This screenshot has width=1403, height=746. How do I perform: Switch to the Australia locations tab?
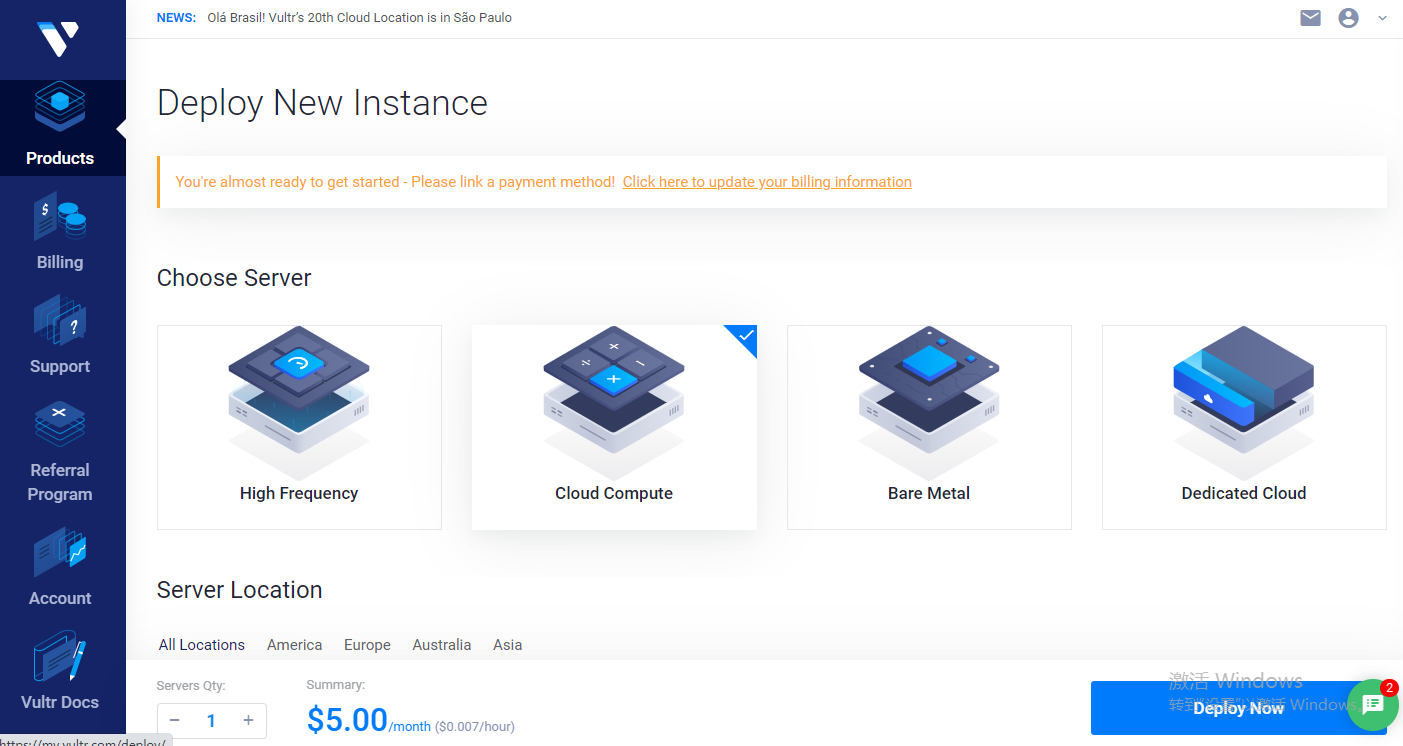click(442, 645)
